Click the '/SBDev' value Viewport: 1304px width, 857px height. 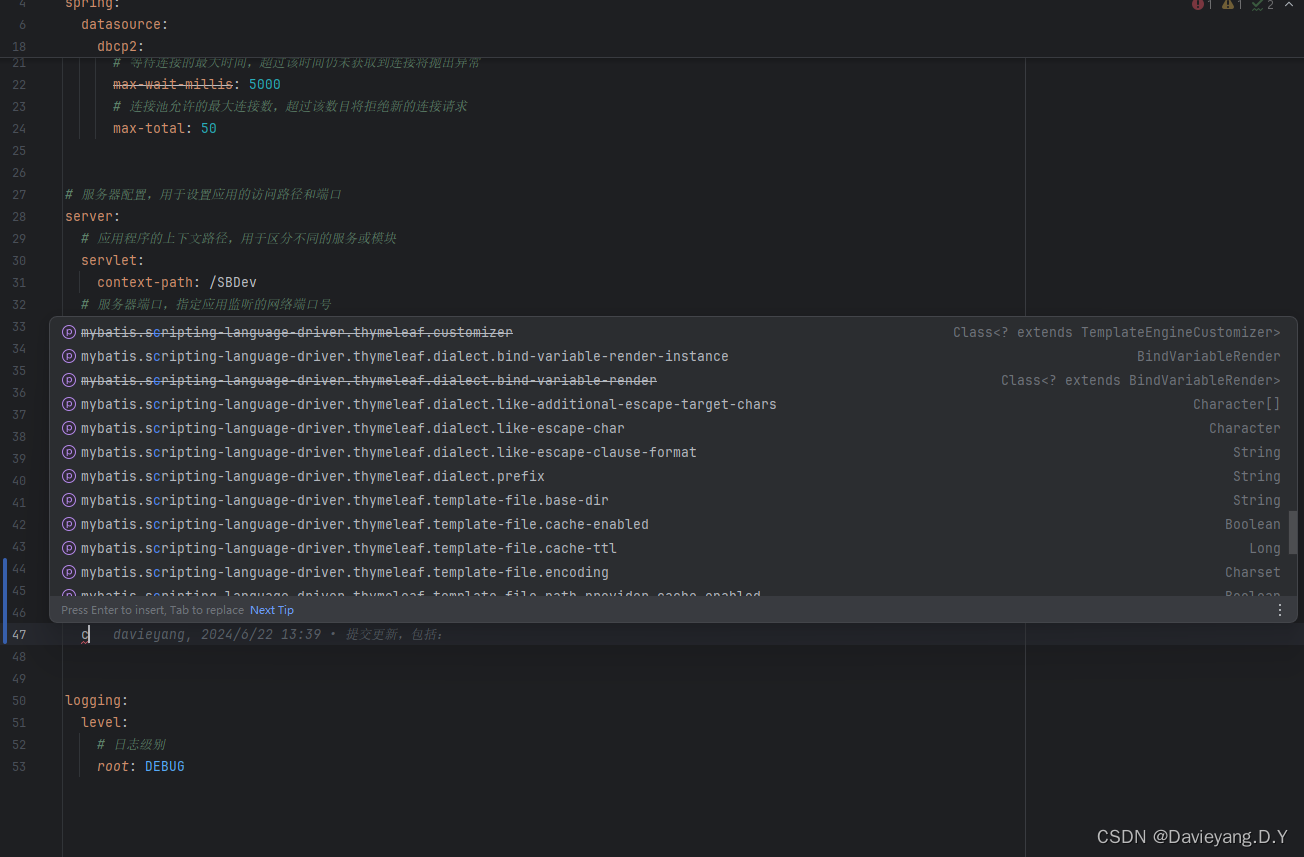tap(233, 282)
